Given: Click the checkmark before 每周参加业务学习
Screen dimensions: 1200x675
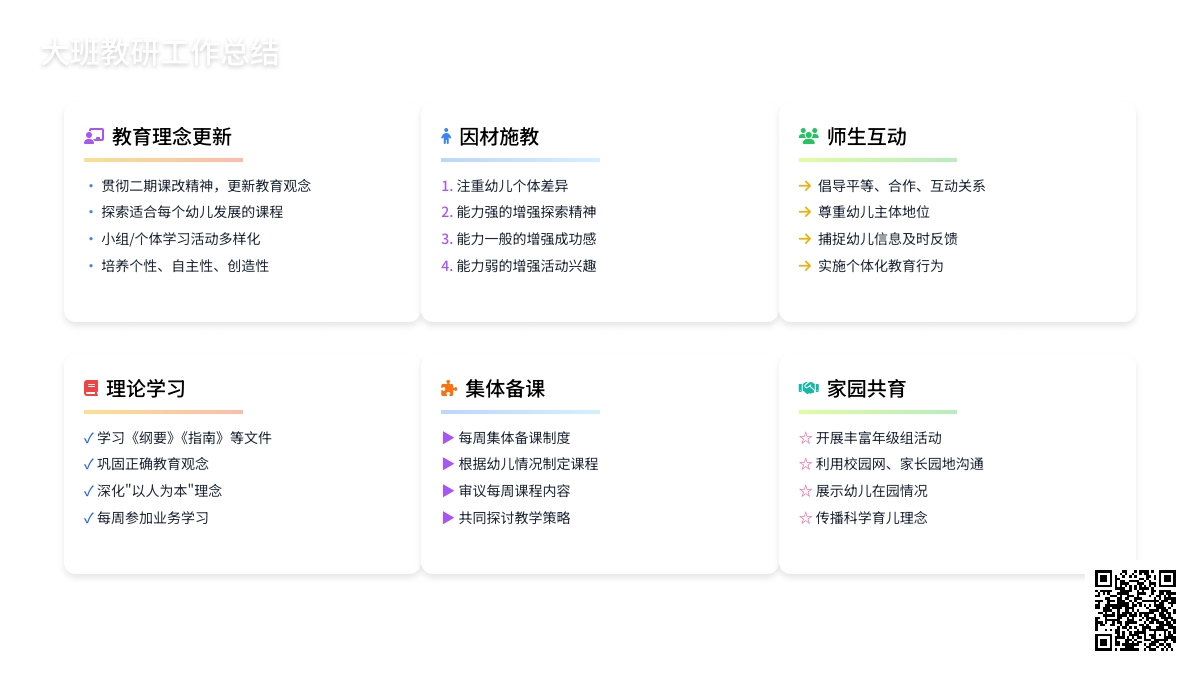Looking at the screenshot, I should click(89, 518).
